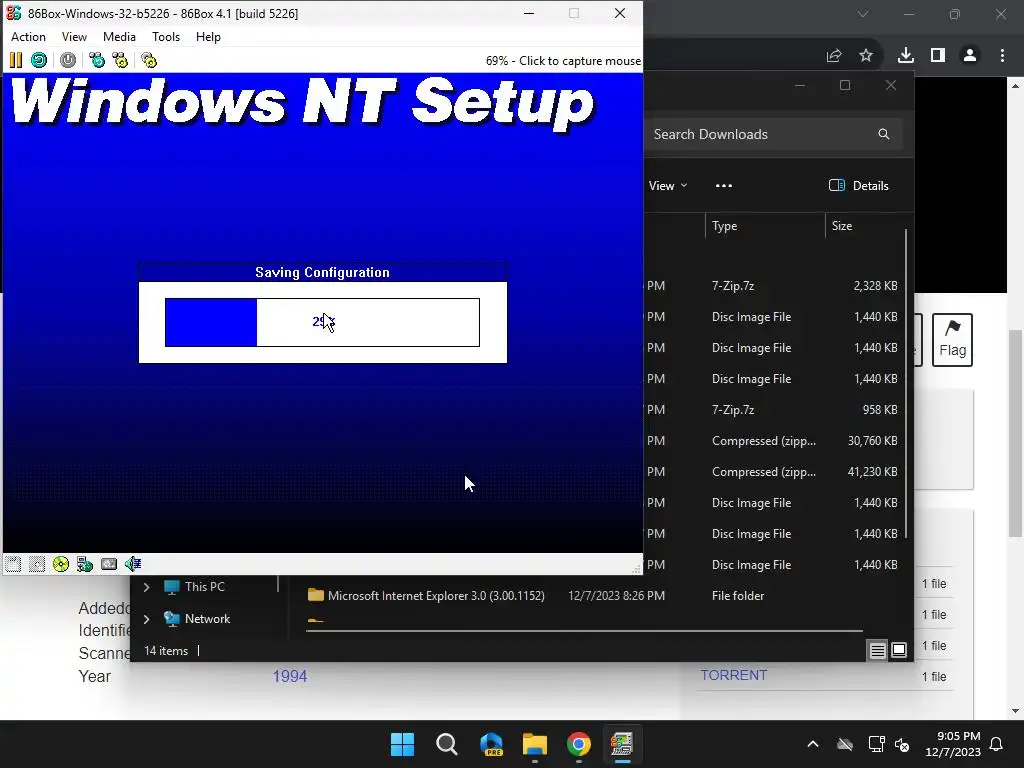Click the muted volume tray icon
The image size is (1024, 768).
(x=902, y=744)
